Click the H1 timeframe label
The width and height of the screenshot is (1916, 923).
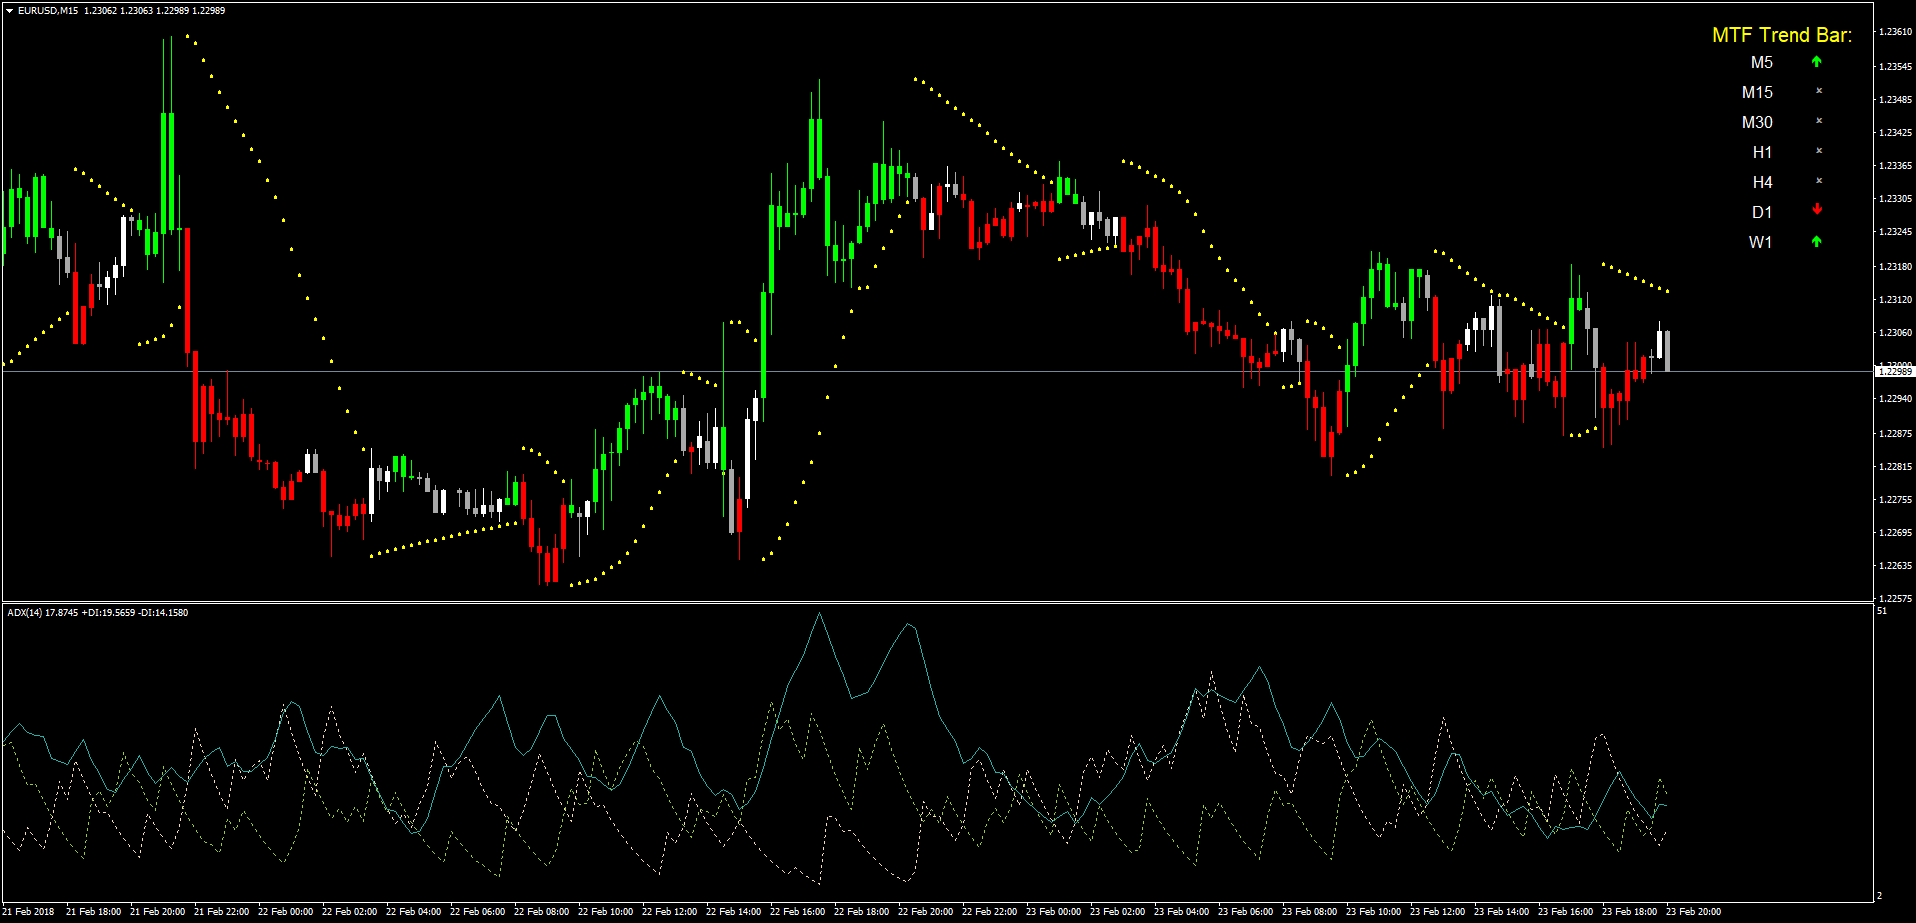[1762, 153]
